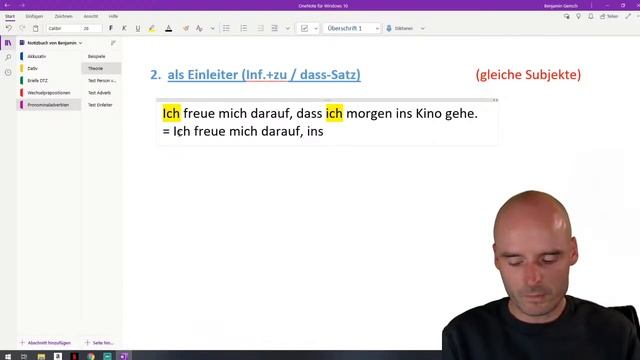Click the recent notes clock icon
Screen dimensions: 640x360
[x=8, y=72]
